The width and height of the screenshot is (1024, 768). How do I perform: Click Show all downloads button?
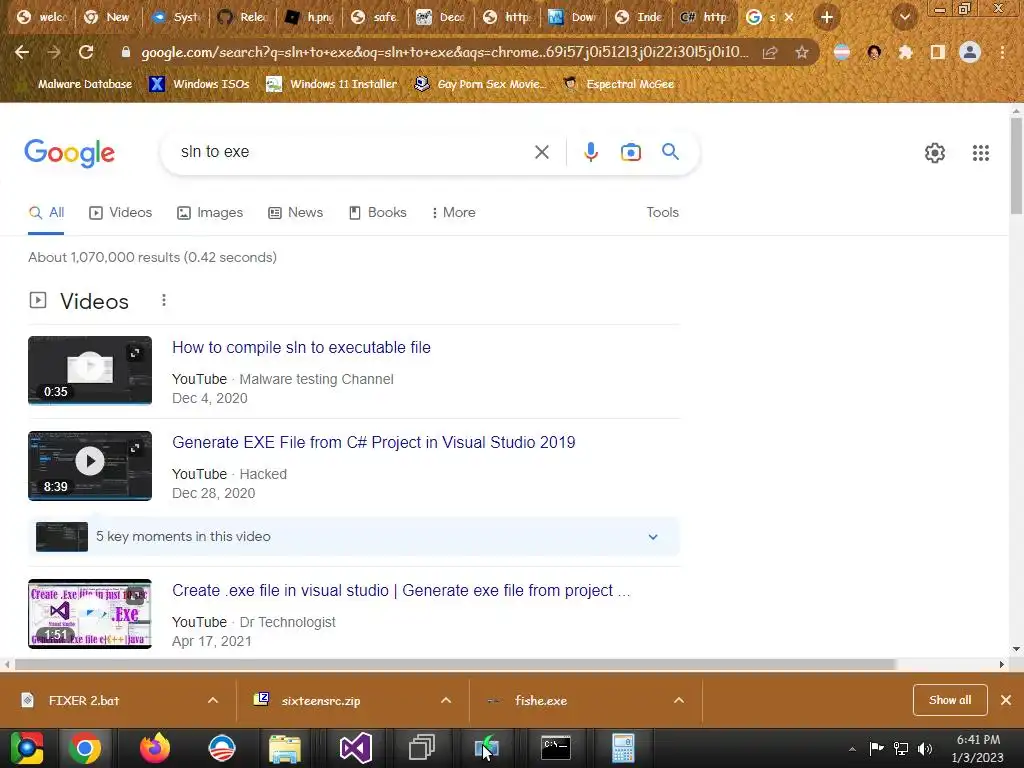(950, 700)
